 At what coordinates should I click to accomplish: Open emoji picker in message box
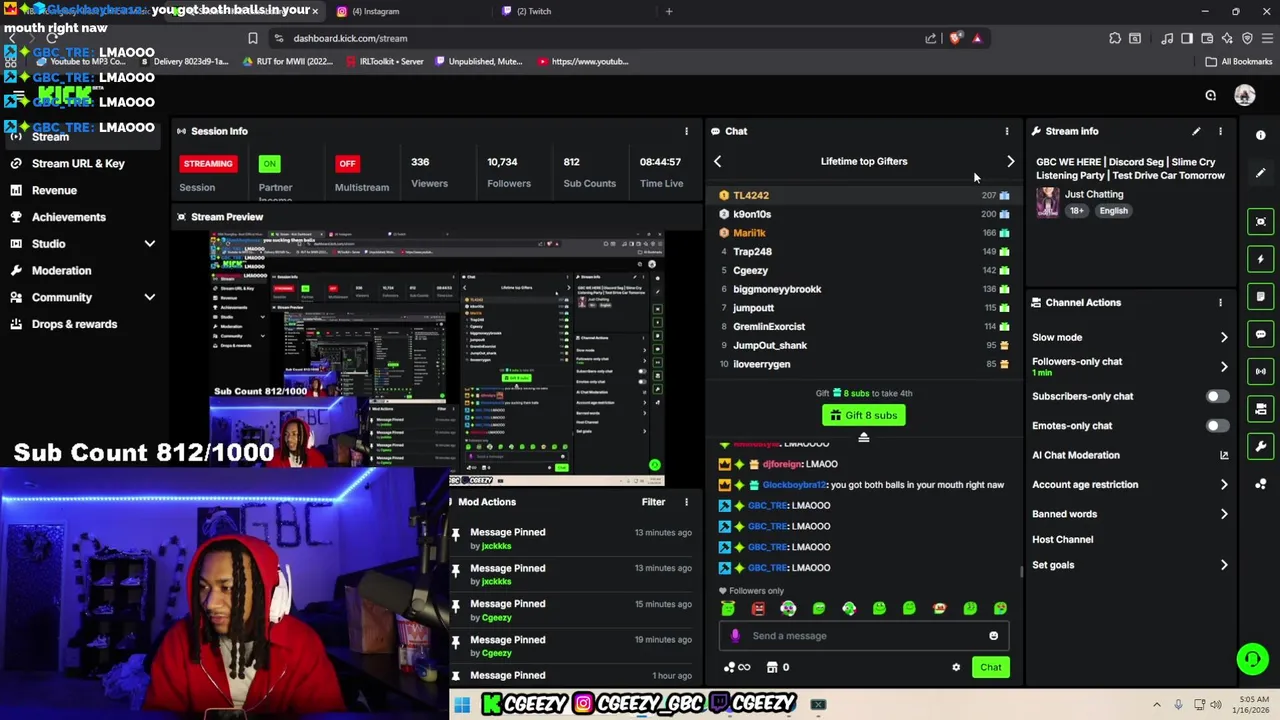click(x=993, y=636)
